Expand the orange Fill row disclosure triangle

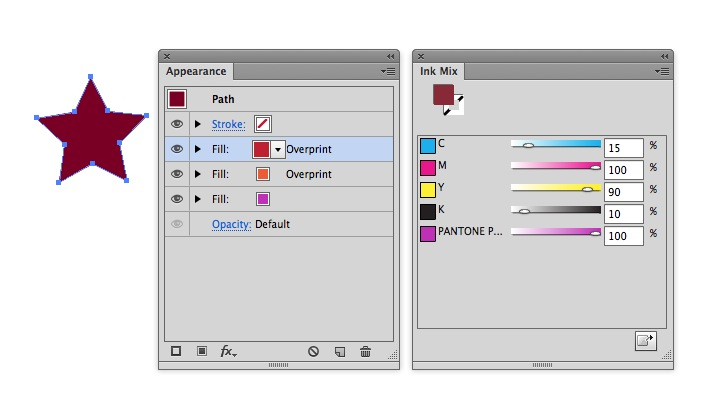pyautogui.click(x=198, y=174)
